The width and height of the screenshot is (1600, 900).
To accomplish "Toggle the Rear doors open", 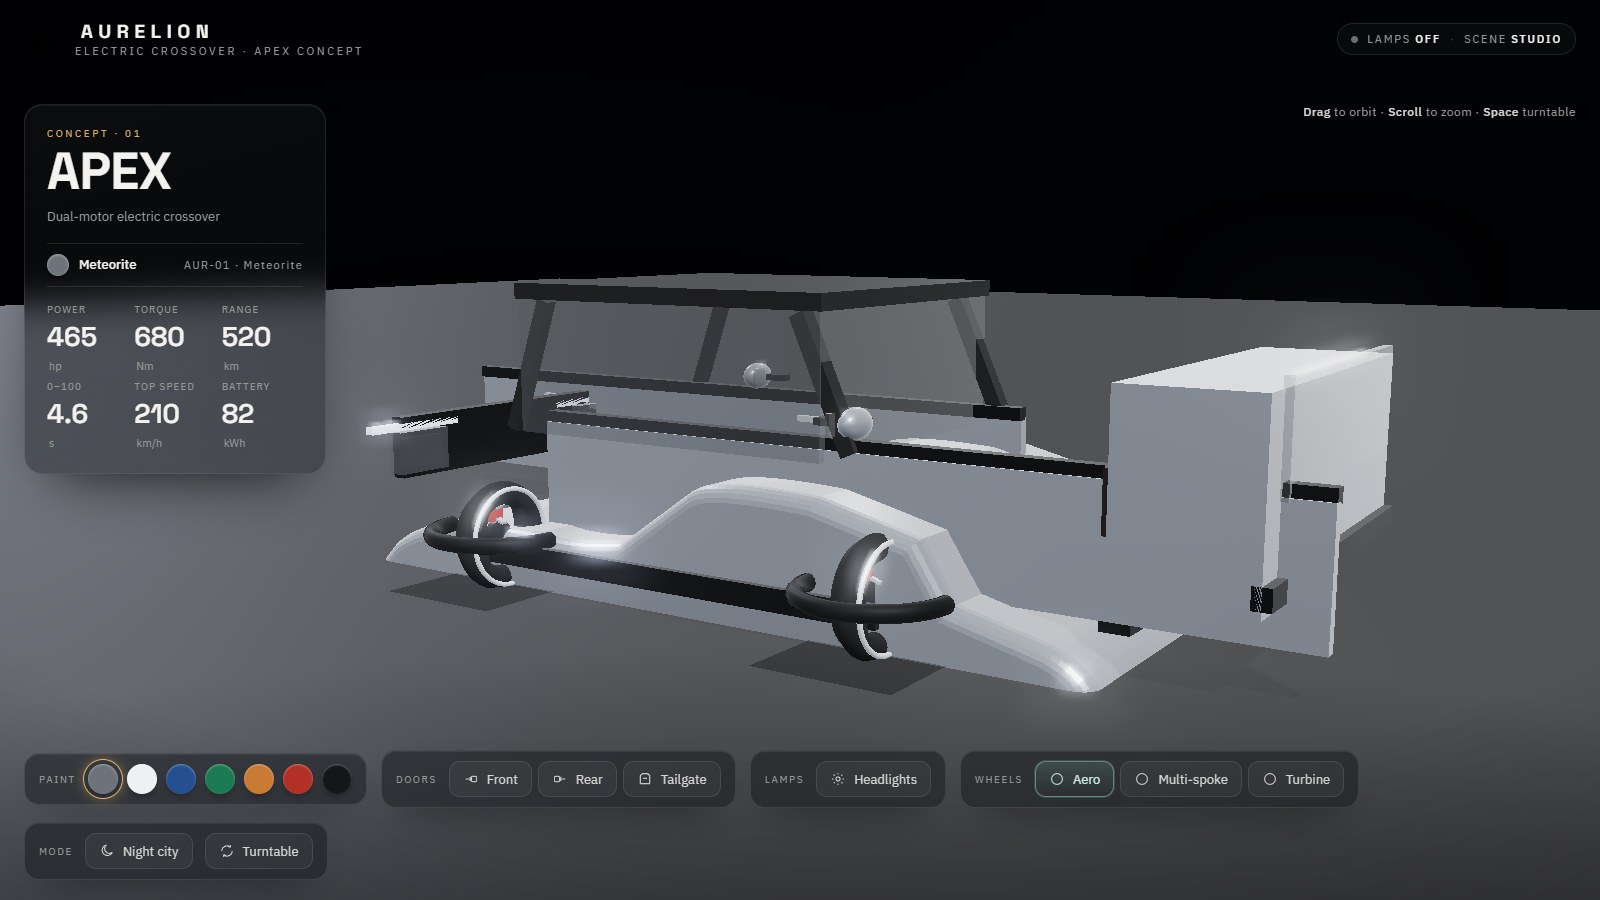I will [578, 779].
